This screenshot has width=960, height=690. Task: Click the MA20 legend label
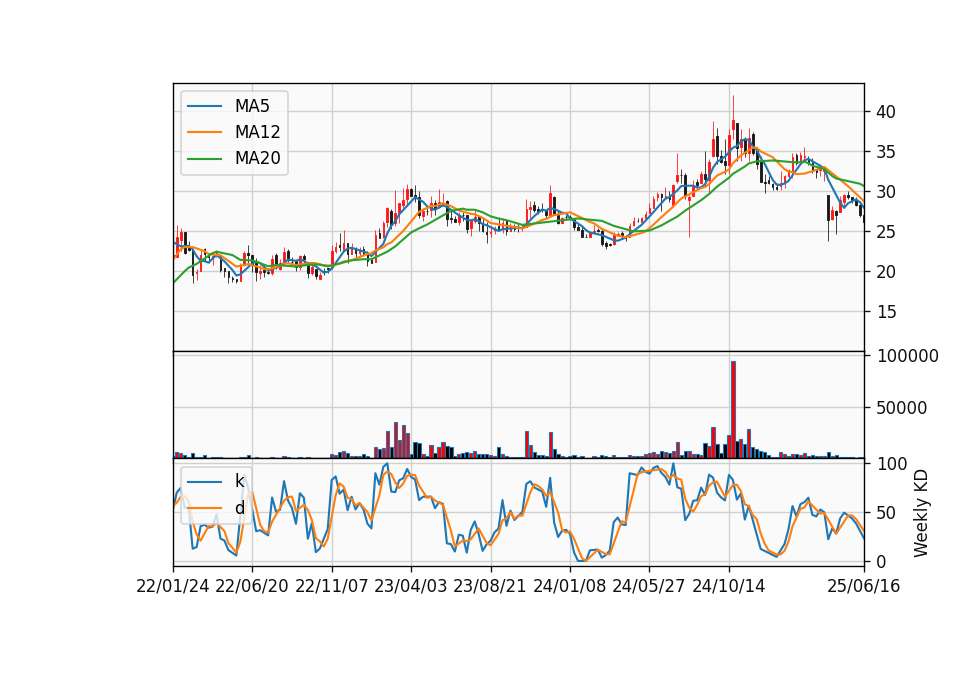pyautogui.click(x=257, y=158)
